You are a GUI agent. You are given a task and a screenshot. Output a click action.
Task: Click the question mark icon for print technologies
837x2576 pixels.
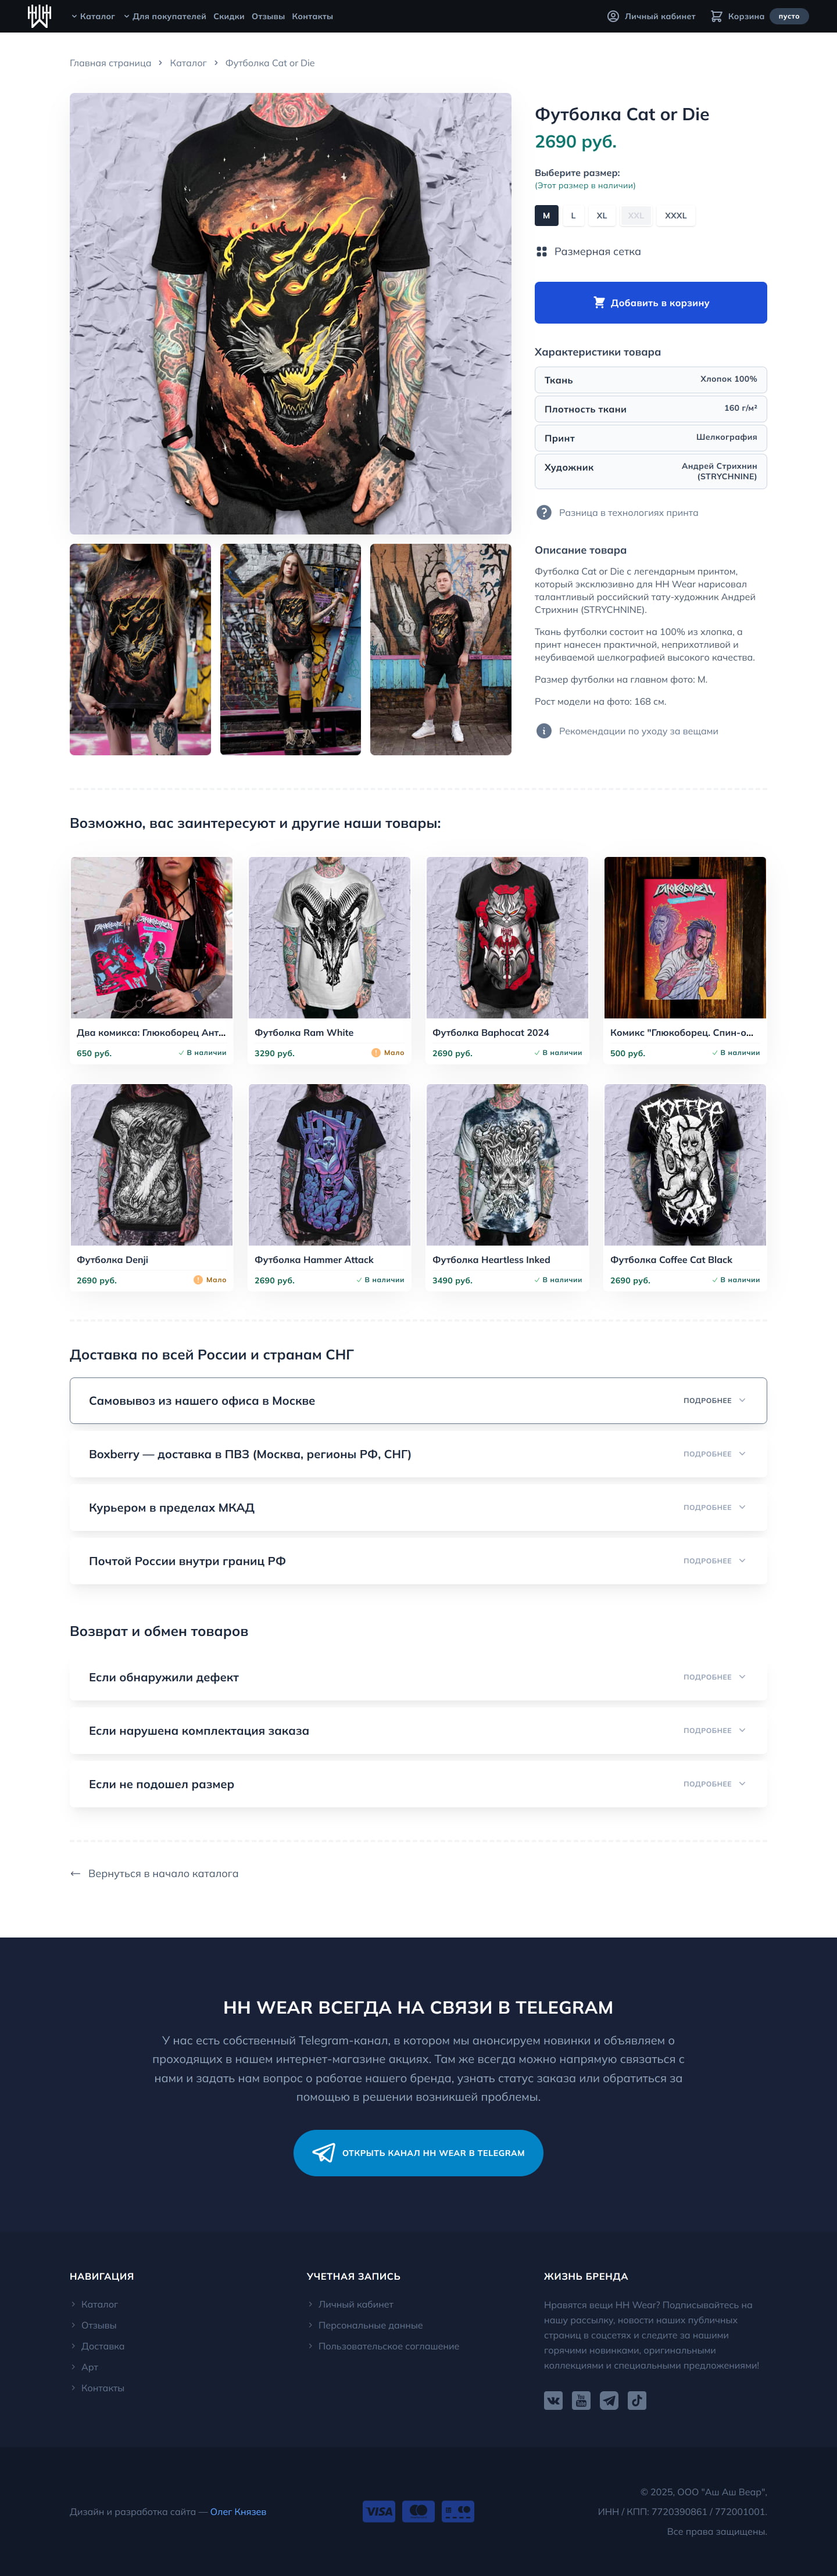tap(544, 513)
